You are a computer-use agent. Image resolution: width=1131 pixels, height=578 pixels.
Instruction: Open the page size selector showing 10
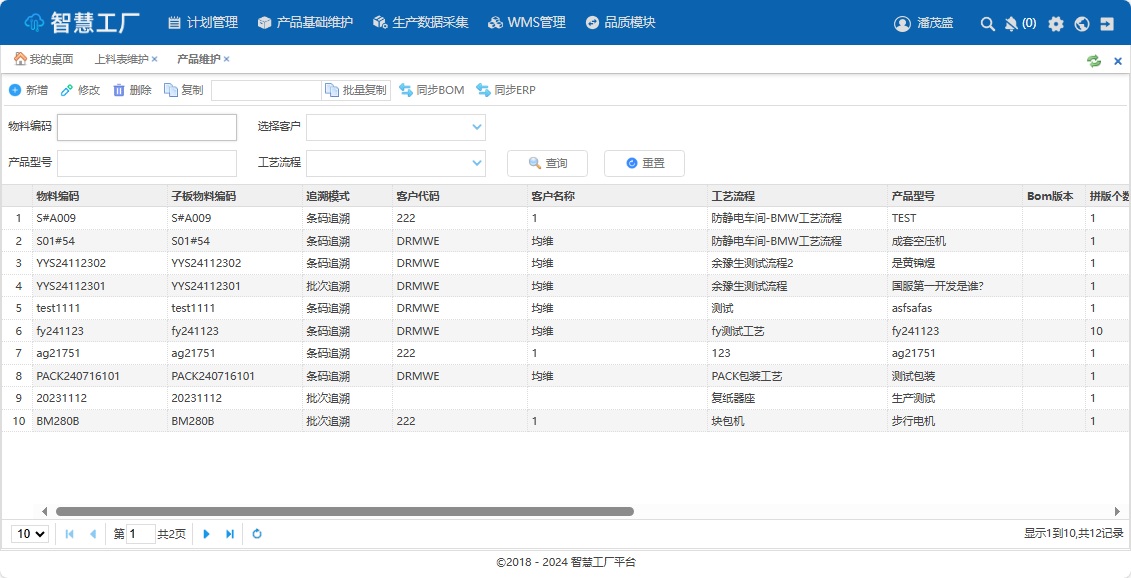click(30, 534)
